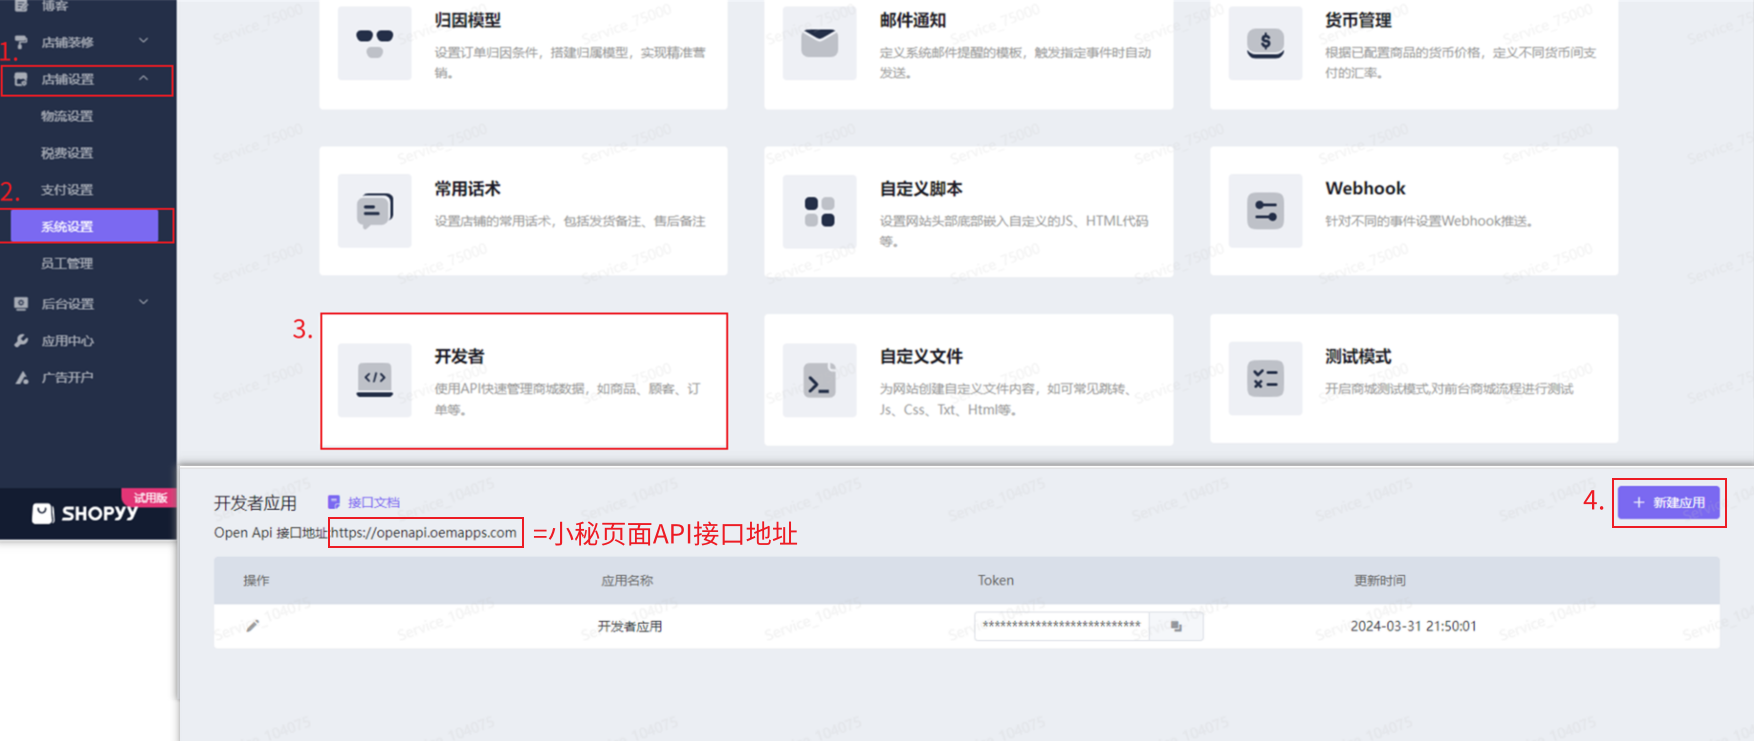Expand the 后台设置 menu chevron
1754x741 pixels.
point(143,302)
